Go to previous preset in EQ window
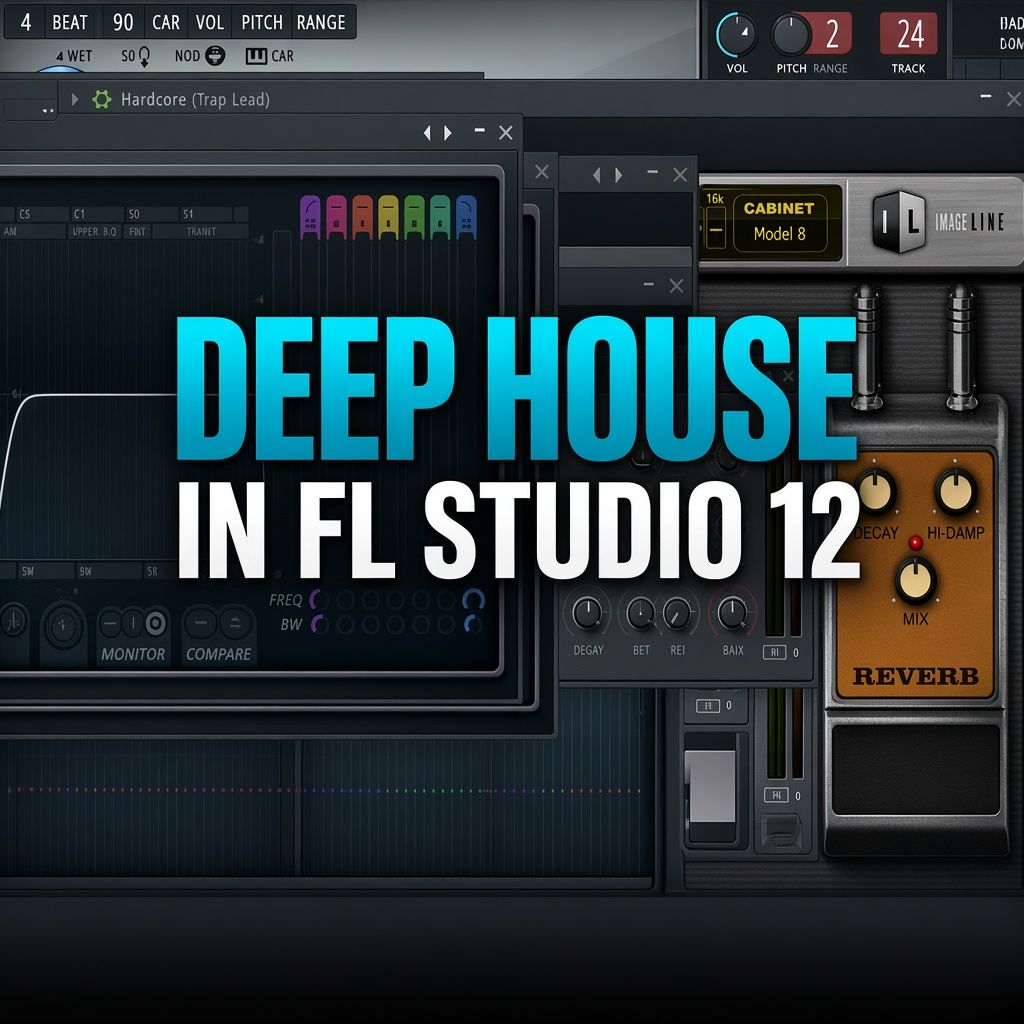 (427, 133)
